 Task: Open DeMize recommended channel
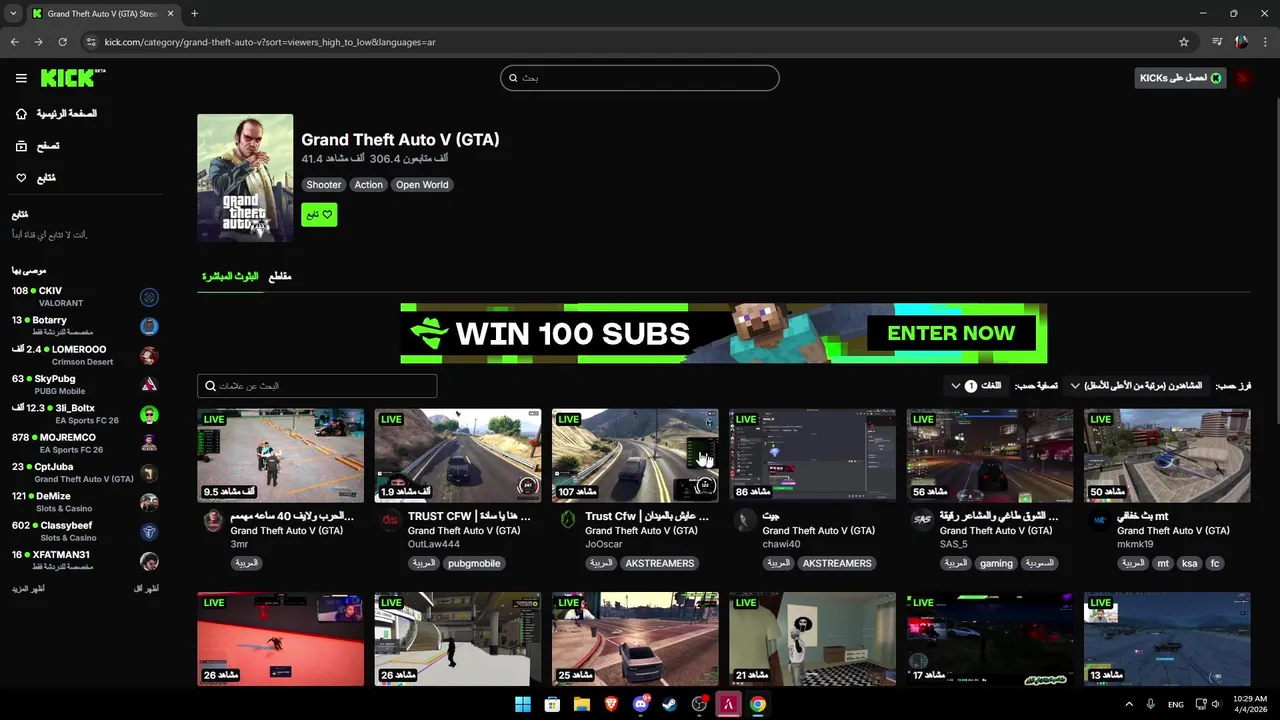coord(85,502)
